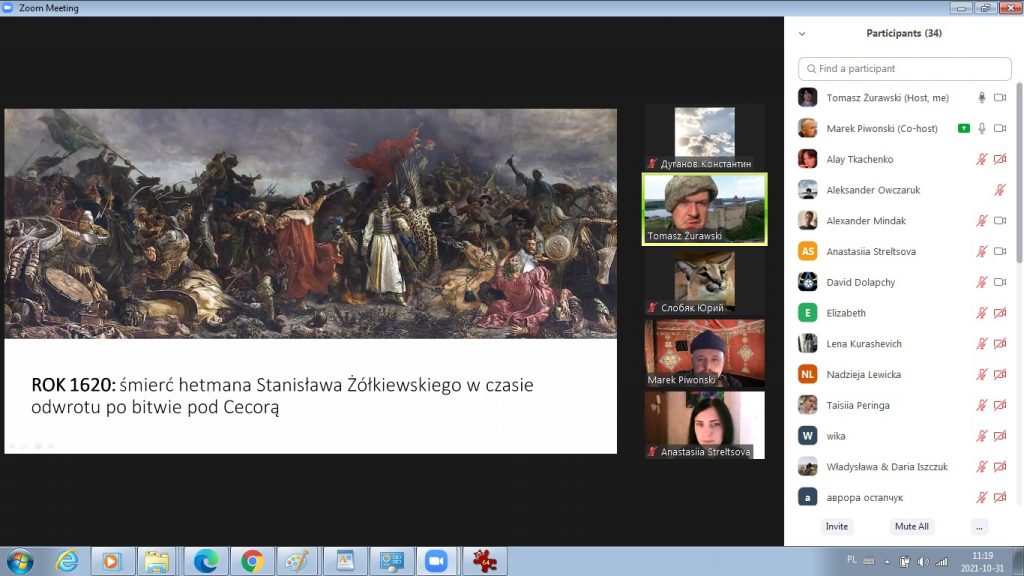Click David Dolapchy's muted microphone icon
The height and width of the screenshot is (576, 1024).
(x=981, y=283)
